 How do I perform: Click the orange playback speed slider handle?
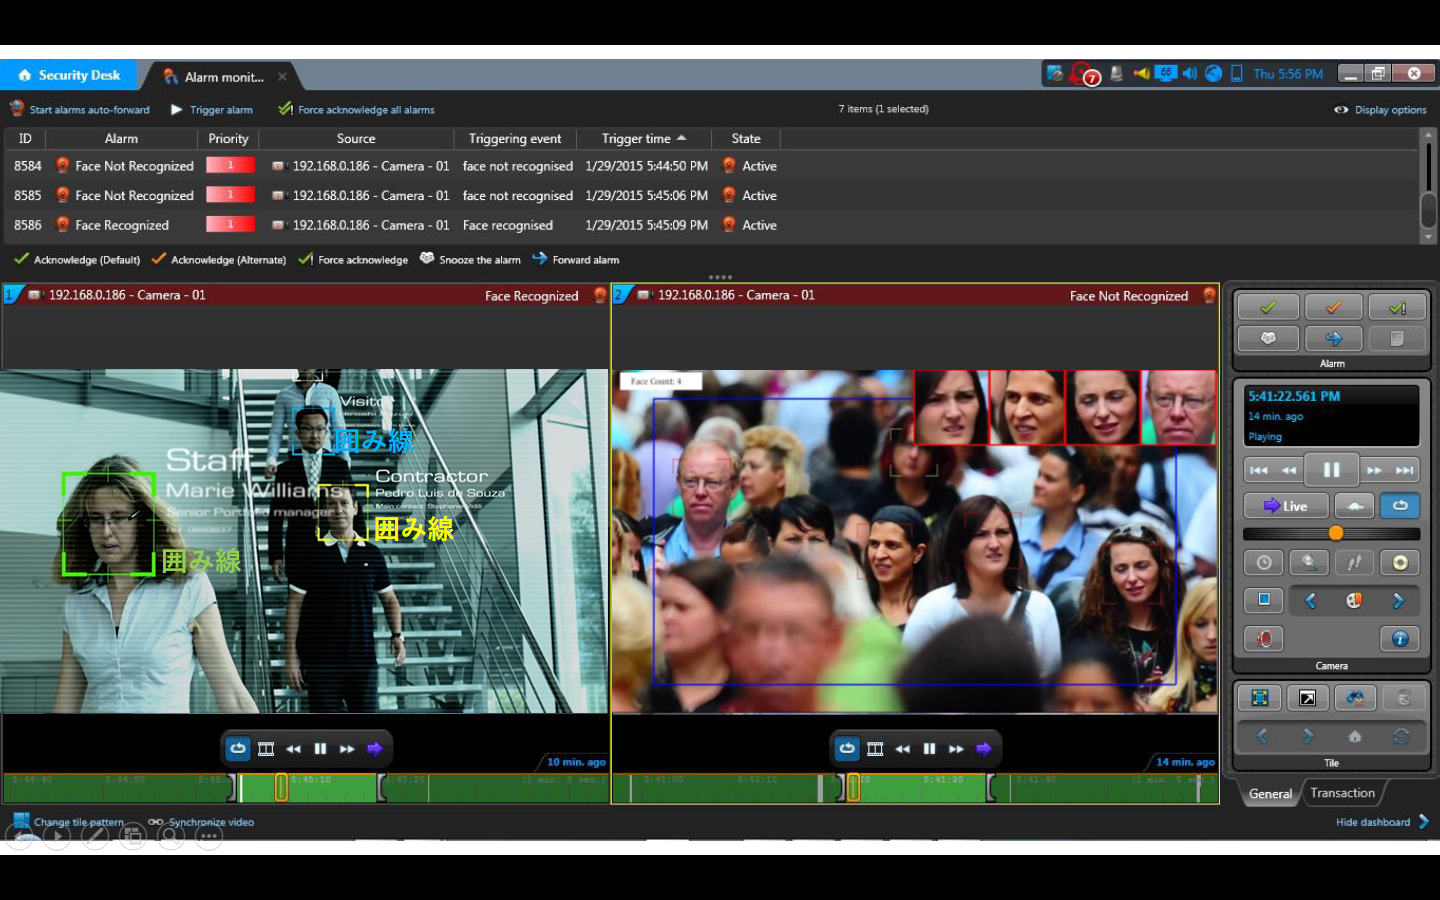pyautogui.click(x=1336, y=533)
